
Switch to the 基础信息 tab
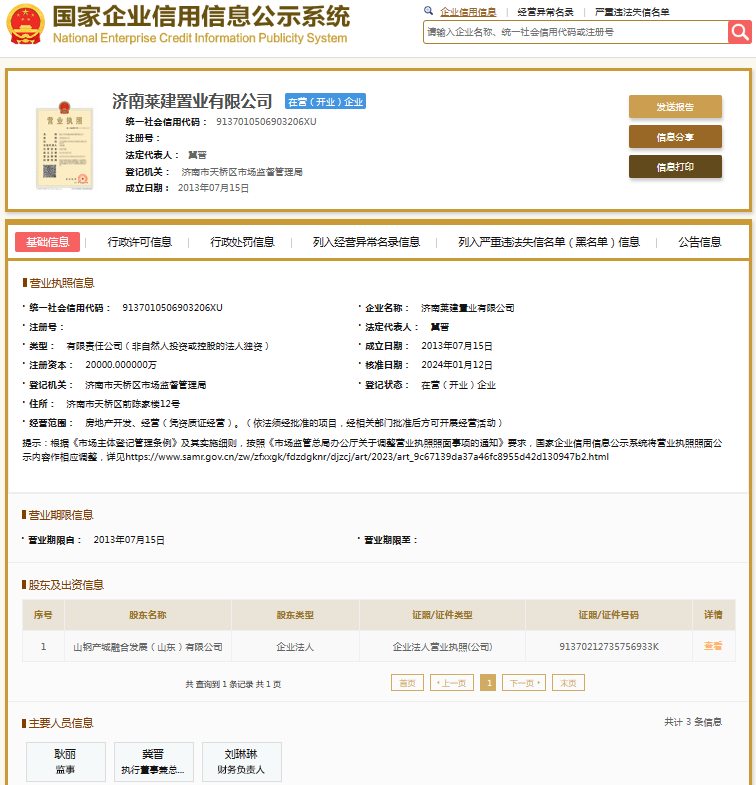(x=48, y=242)
